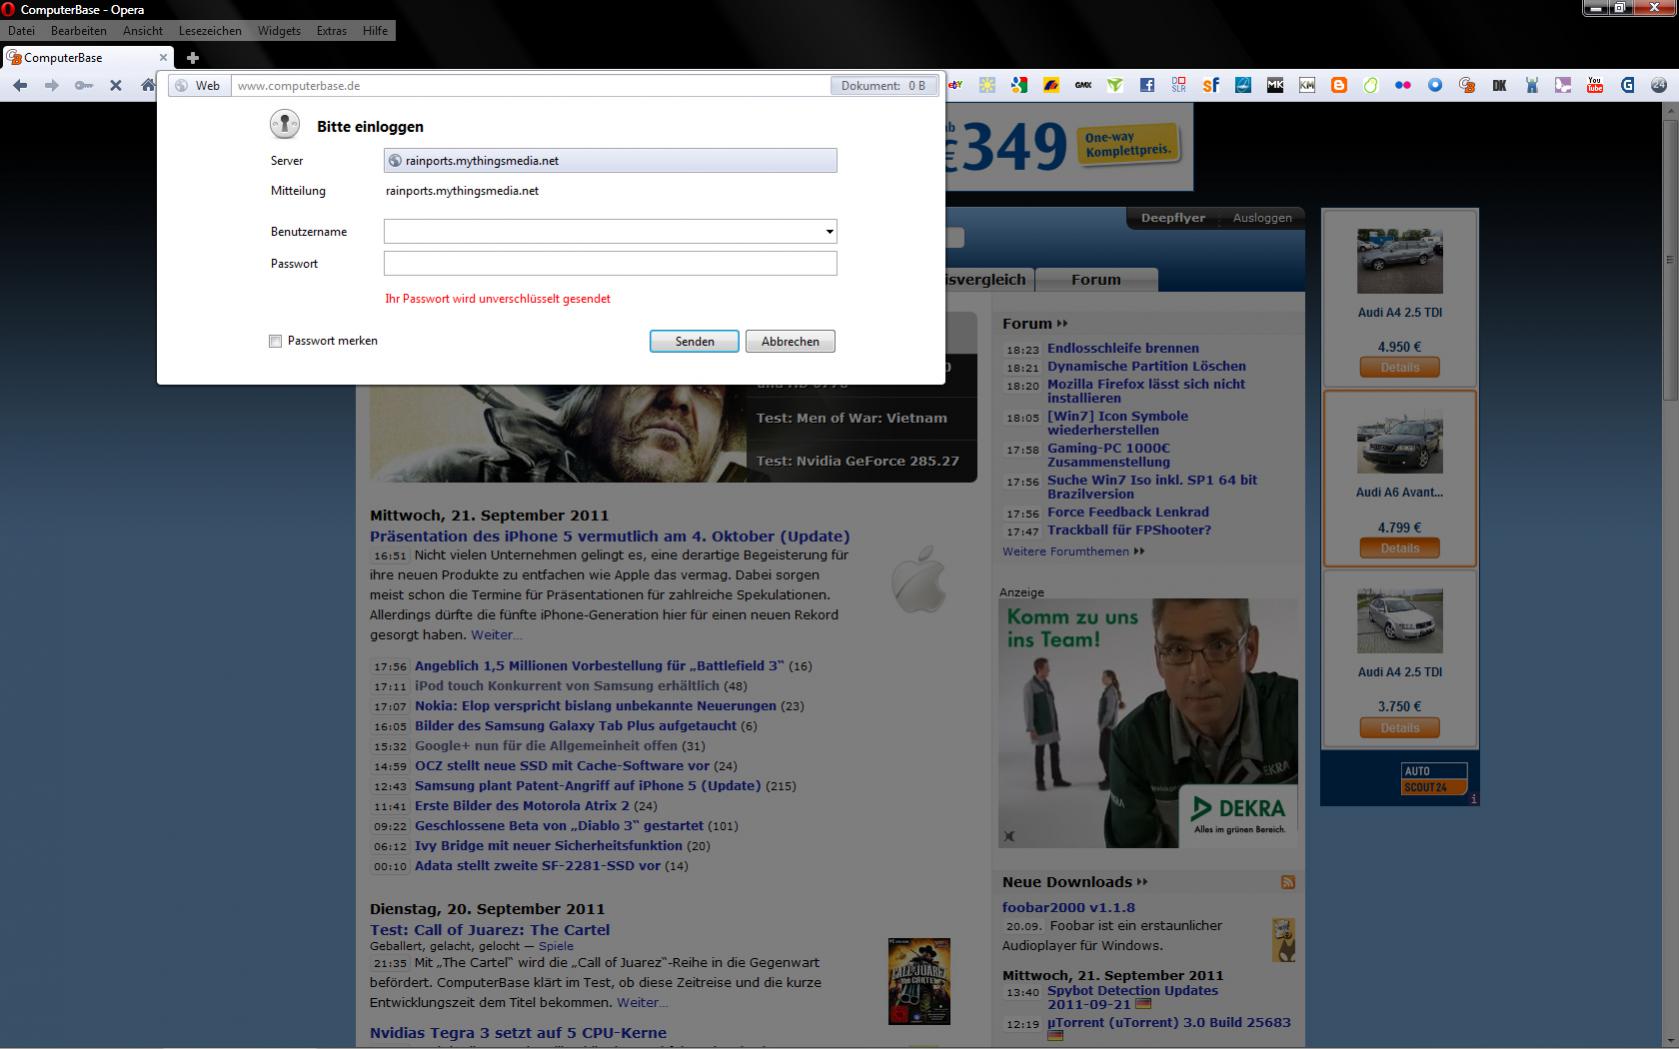The height and width of the screenshot is (1049, 1679).
Task: Open Trackball für FPShooter thread
Action: [1129, 530]
